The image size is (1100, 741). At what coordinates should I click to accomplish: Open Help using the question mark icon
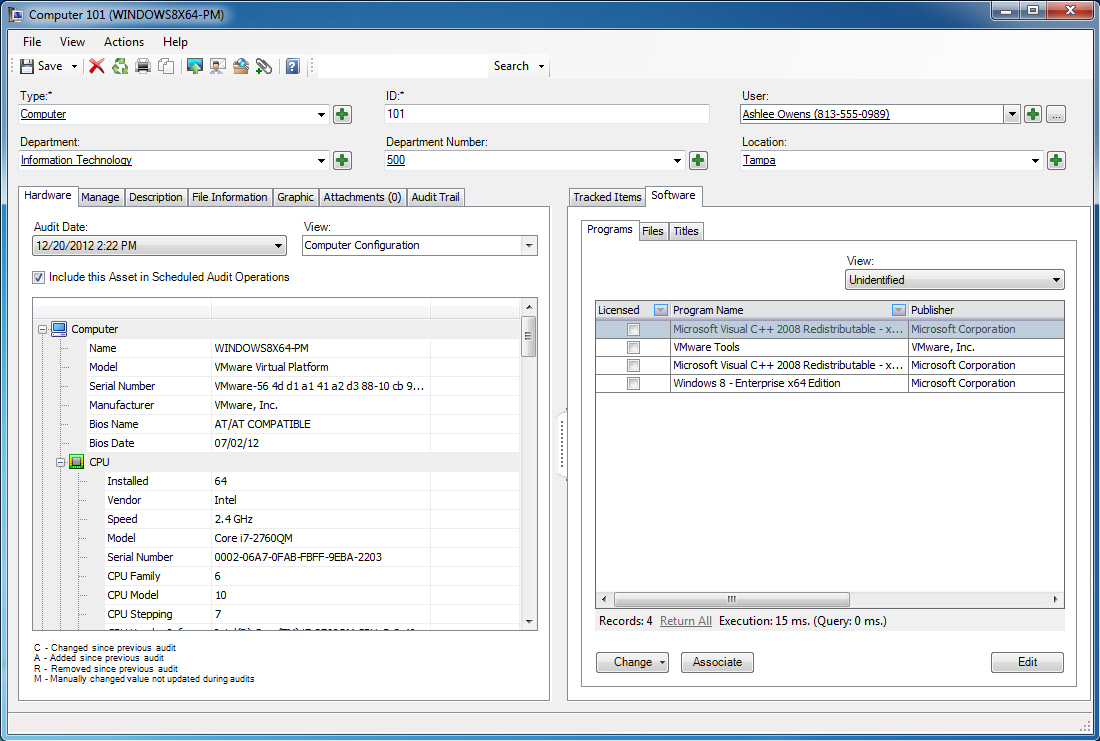[x=290, y=66]
